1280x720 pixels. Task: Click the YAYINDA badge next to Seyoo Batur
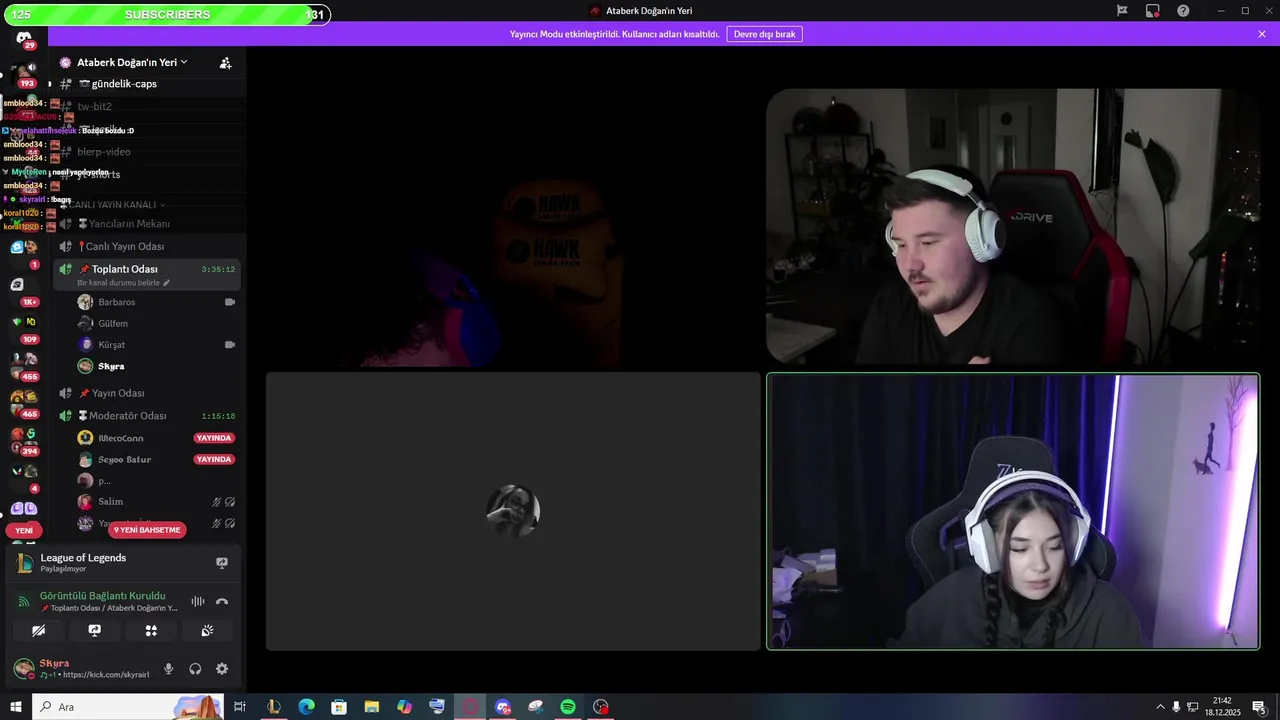click(x=214, y=460)
